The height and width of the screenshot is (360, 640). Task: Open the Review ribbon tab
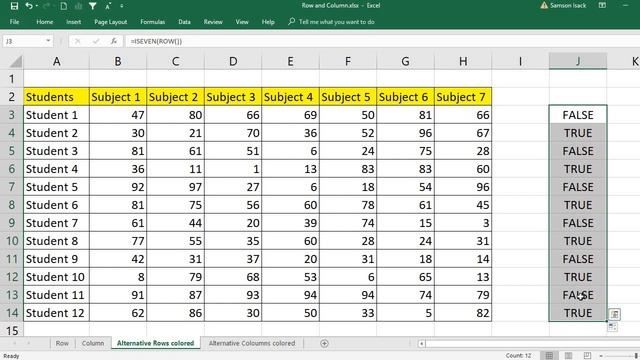[x=213, y=22]
